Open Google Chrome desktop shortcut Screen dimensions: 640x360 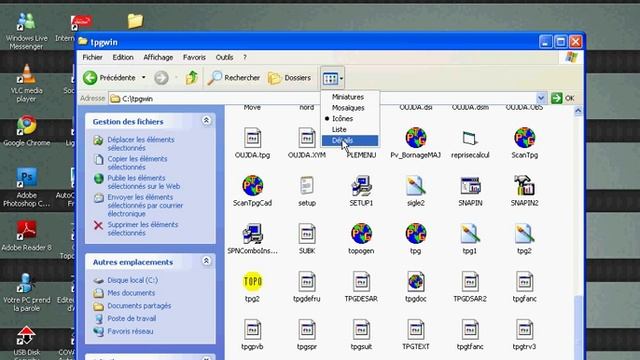coord(27,131)
